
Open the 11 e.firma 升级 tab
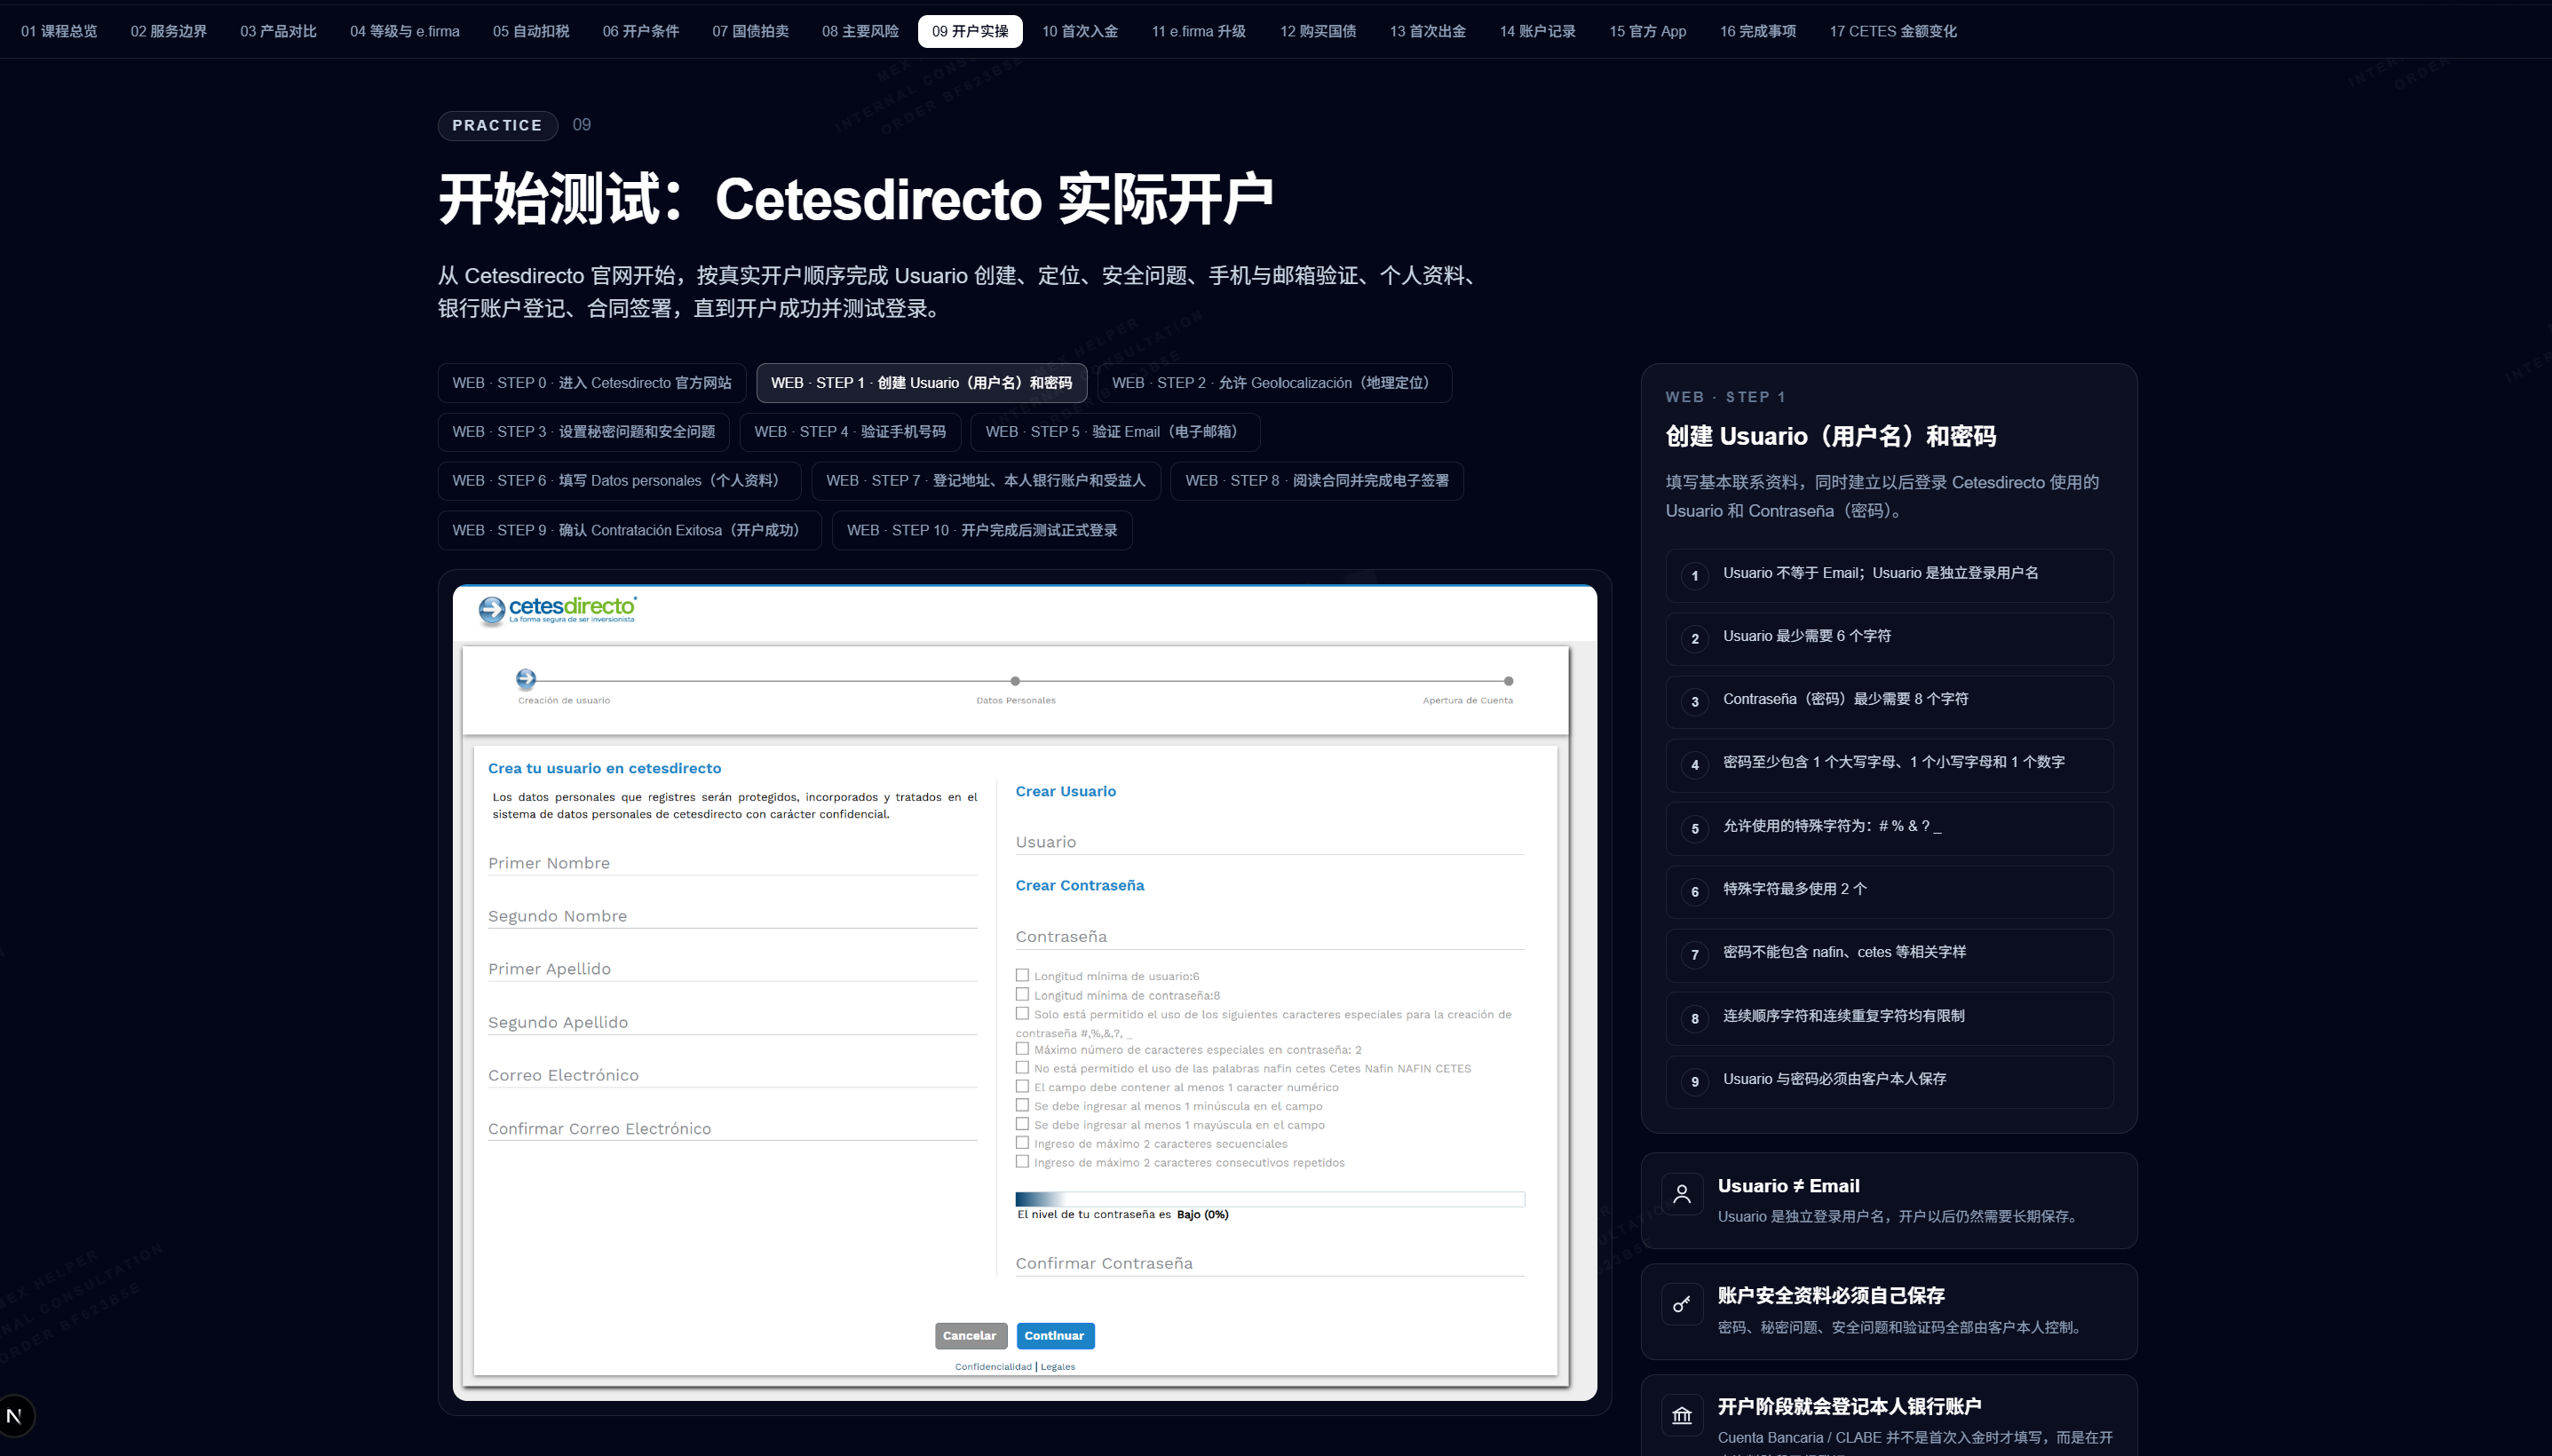[1199, 31]
